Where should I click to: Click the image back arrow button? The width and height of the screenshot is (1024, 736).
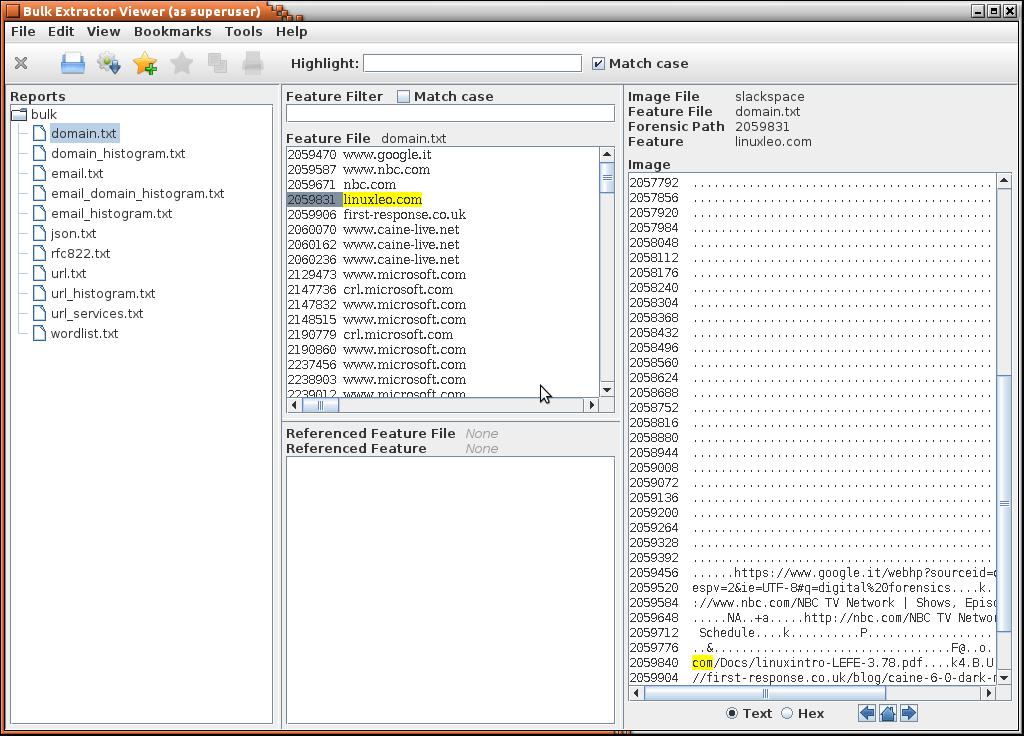867,713
